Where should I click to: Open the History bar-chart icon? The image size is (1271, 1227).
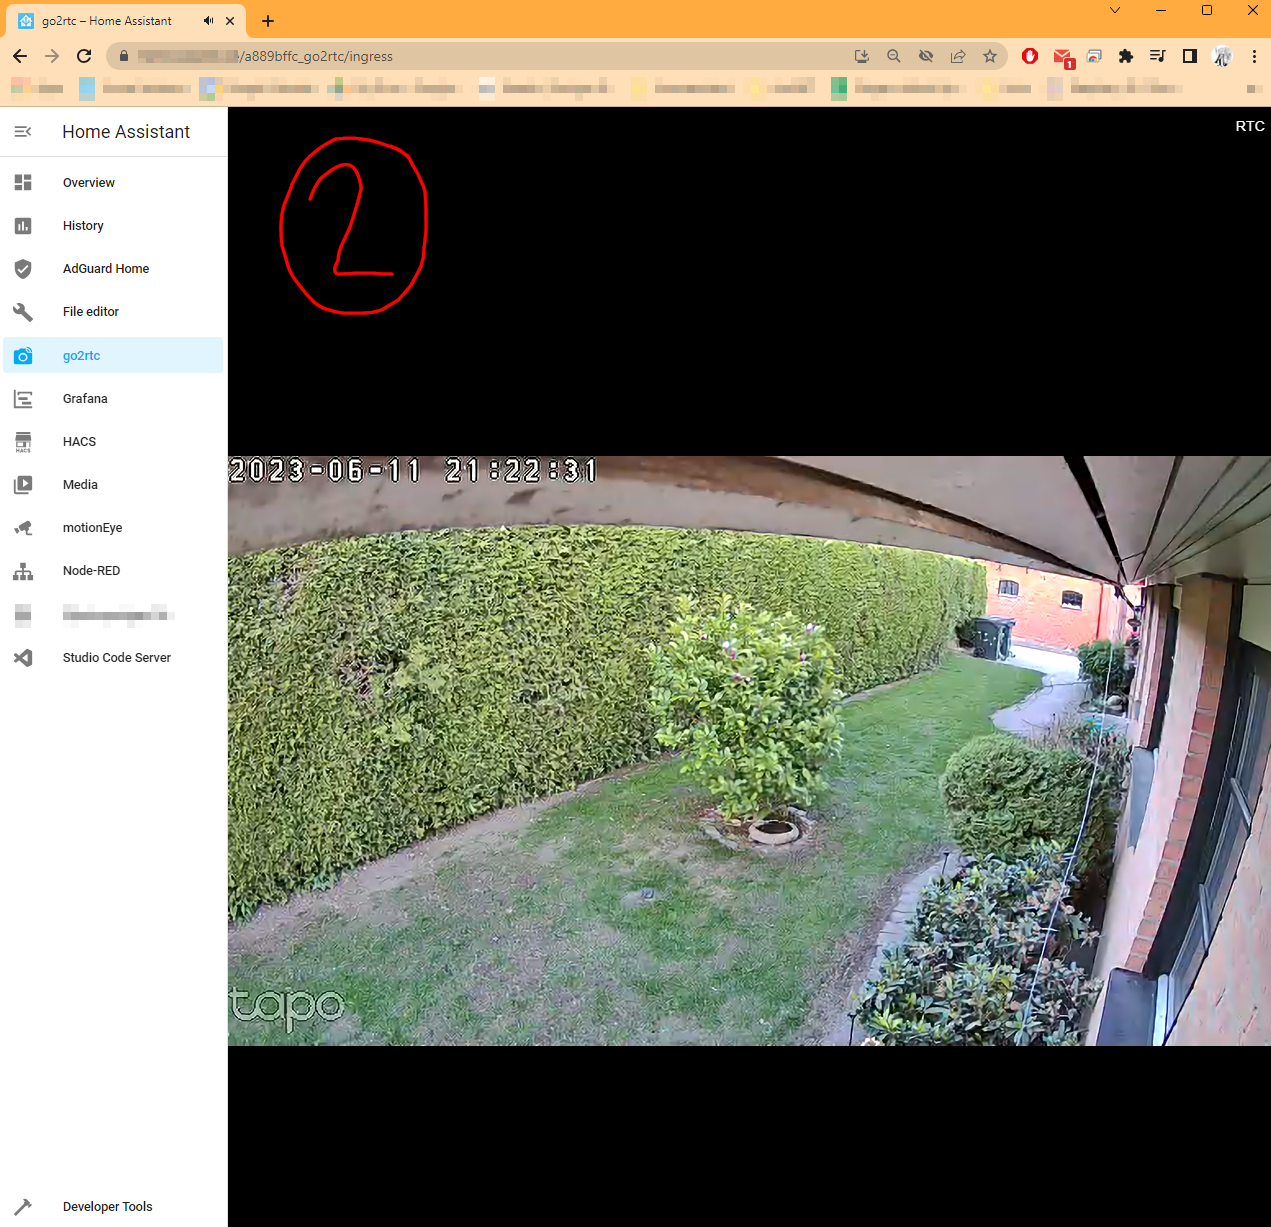(23, 225)
